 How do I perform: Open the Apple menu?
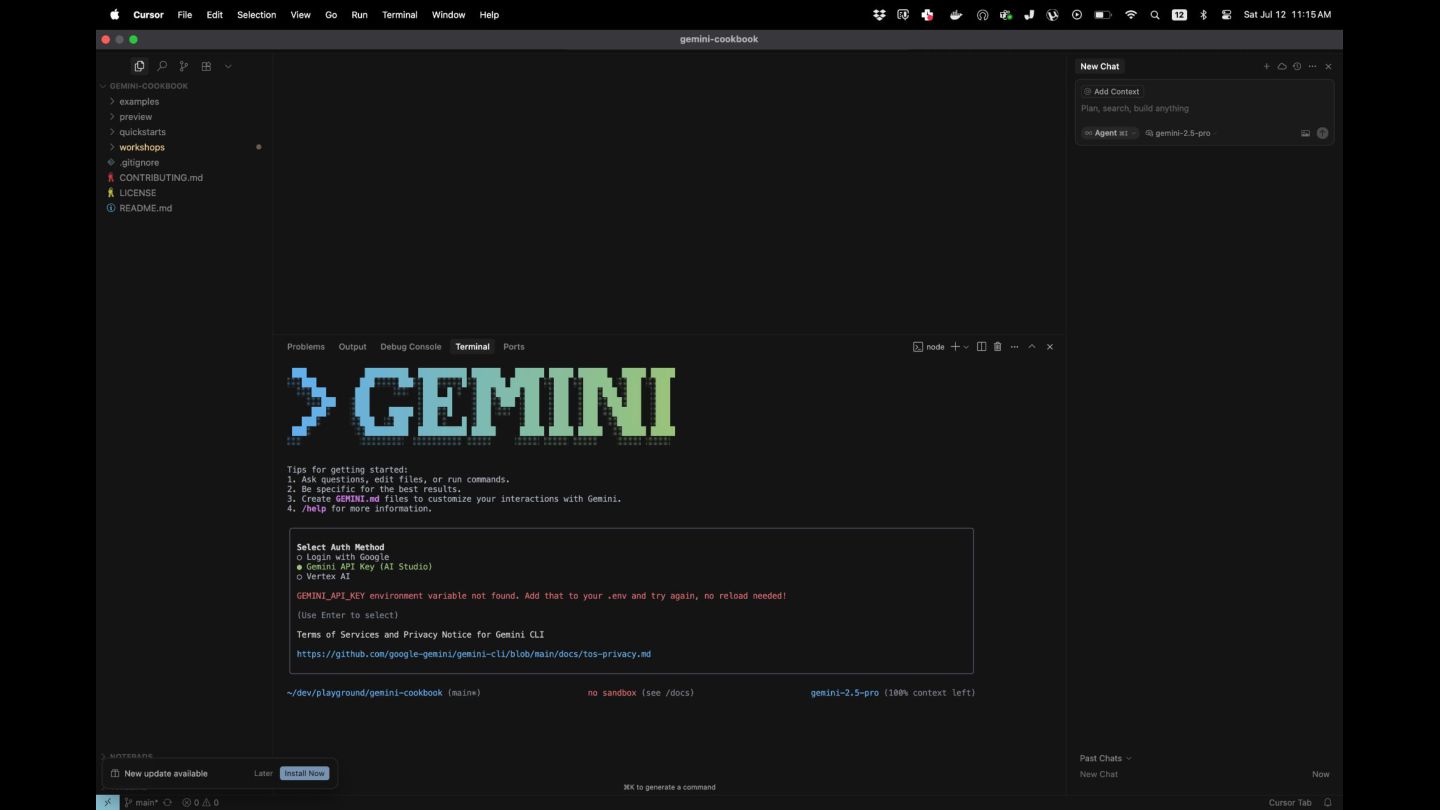(x=114, y=15)
